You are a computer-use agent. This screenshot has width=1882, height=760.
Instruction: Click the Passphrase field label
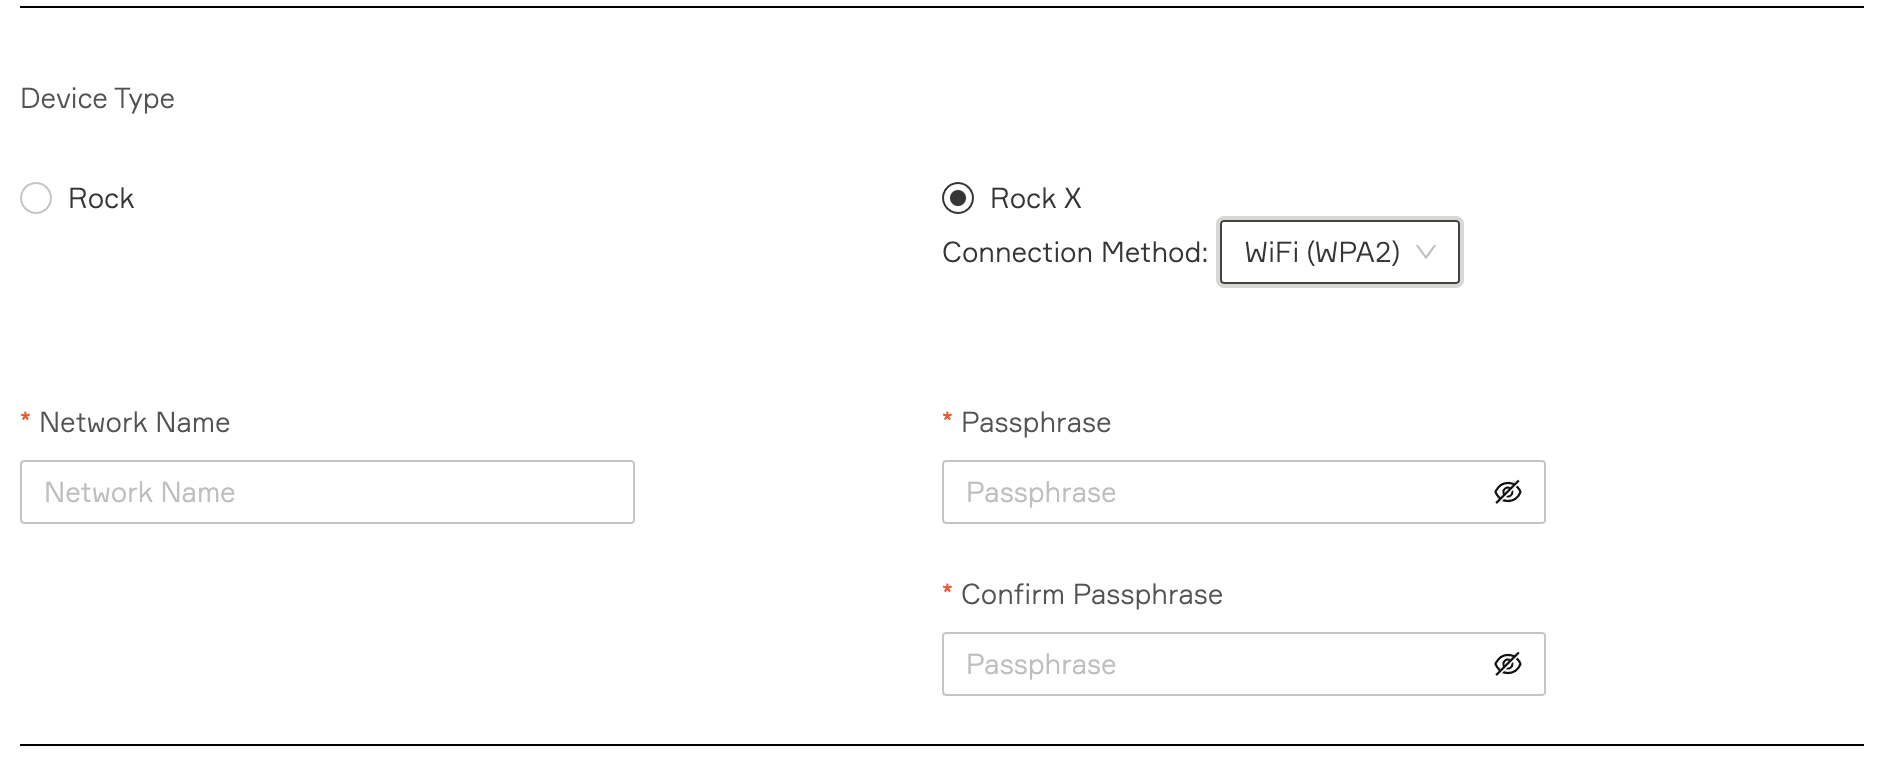(1035, 422)
